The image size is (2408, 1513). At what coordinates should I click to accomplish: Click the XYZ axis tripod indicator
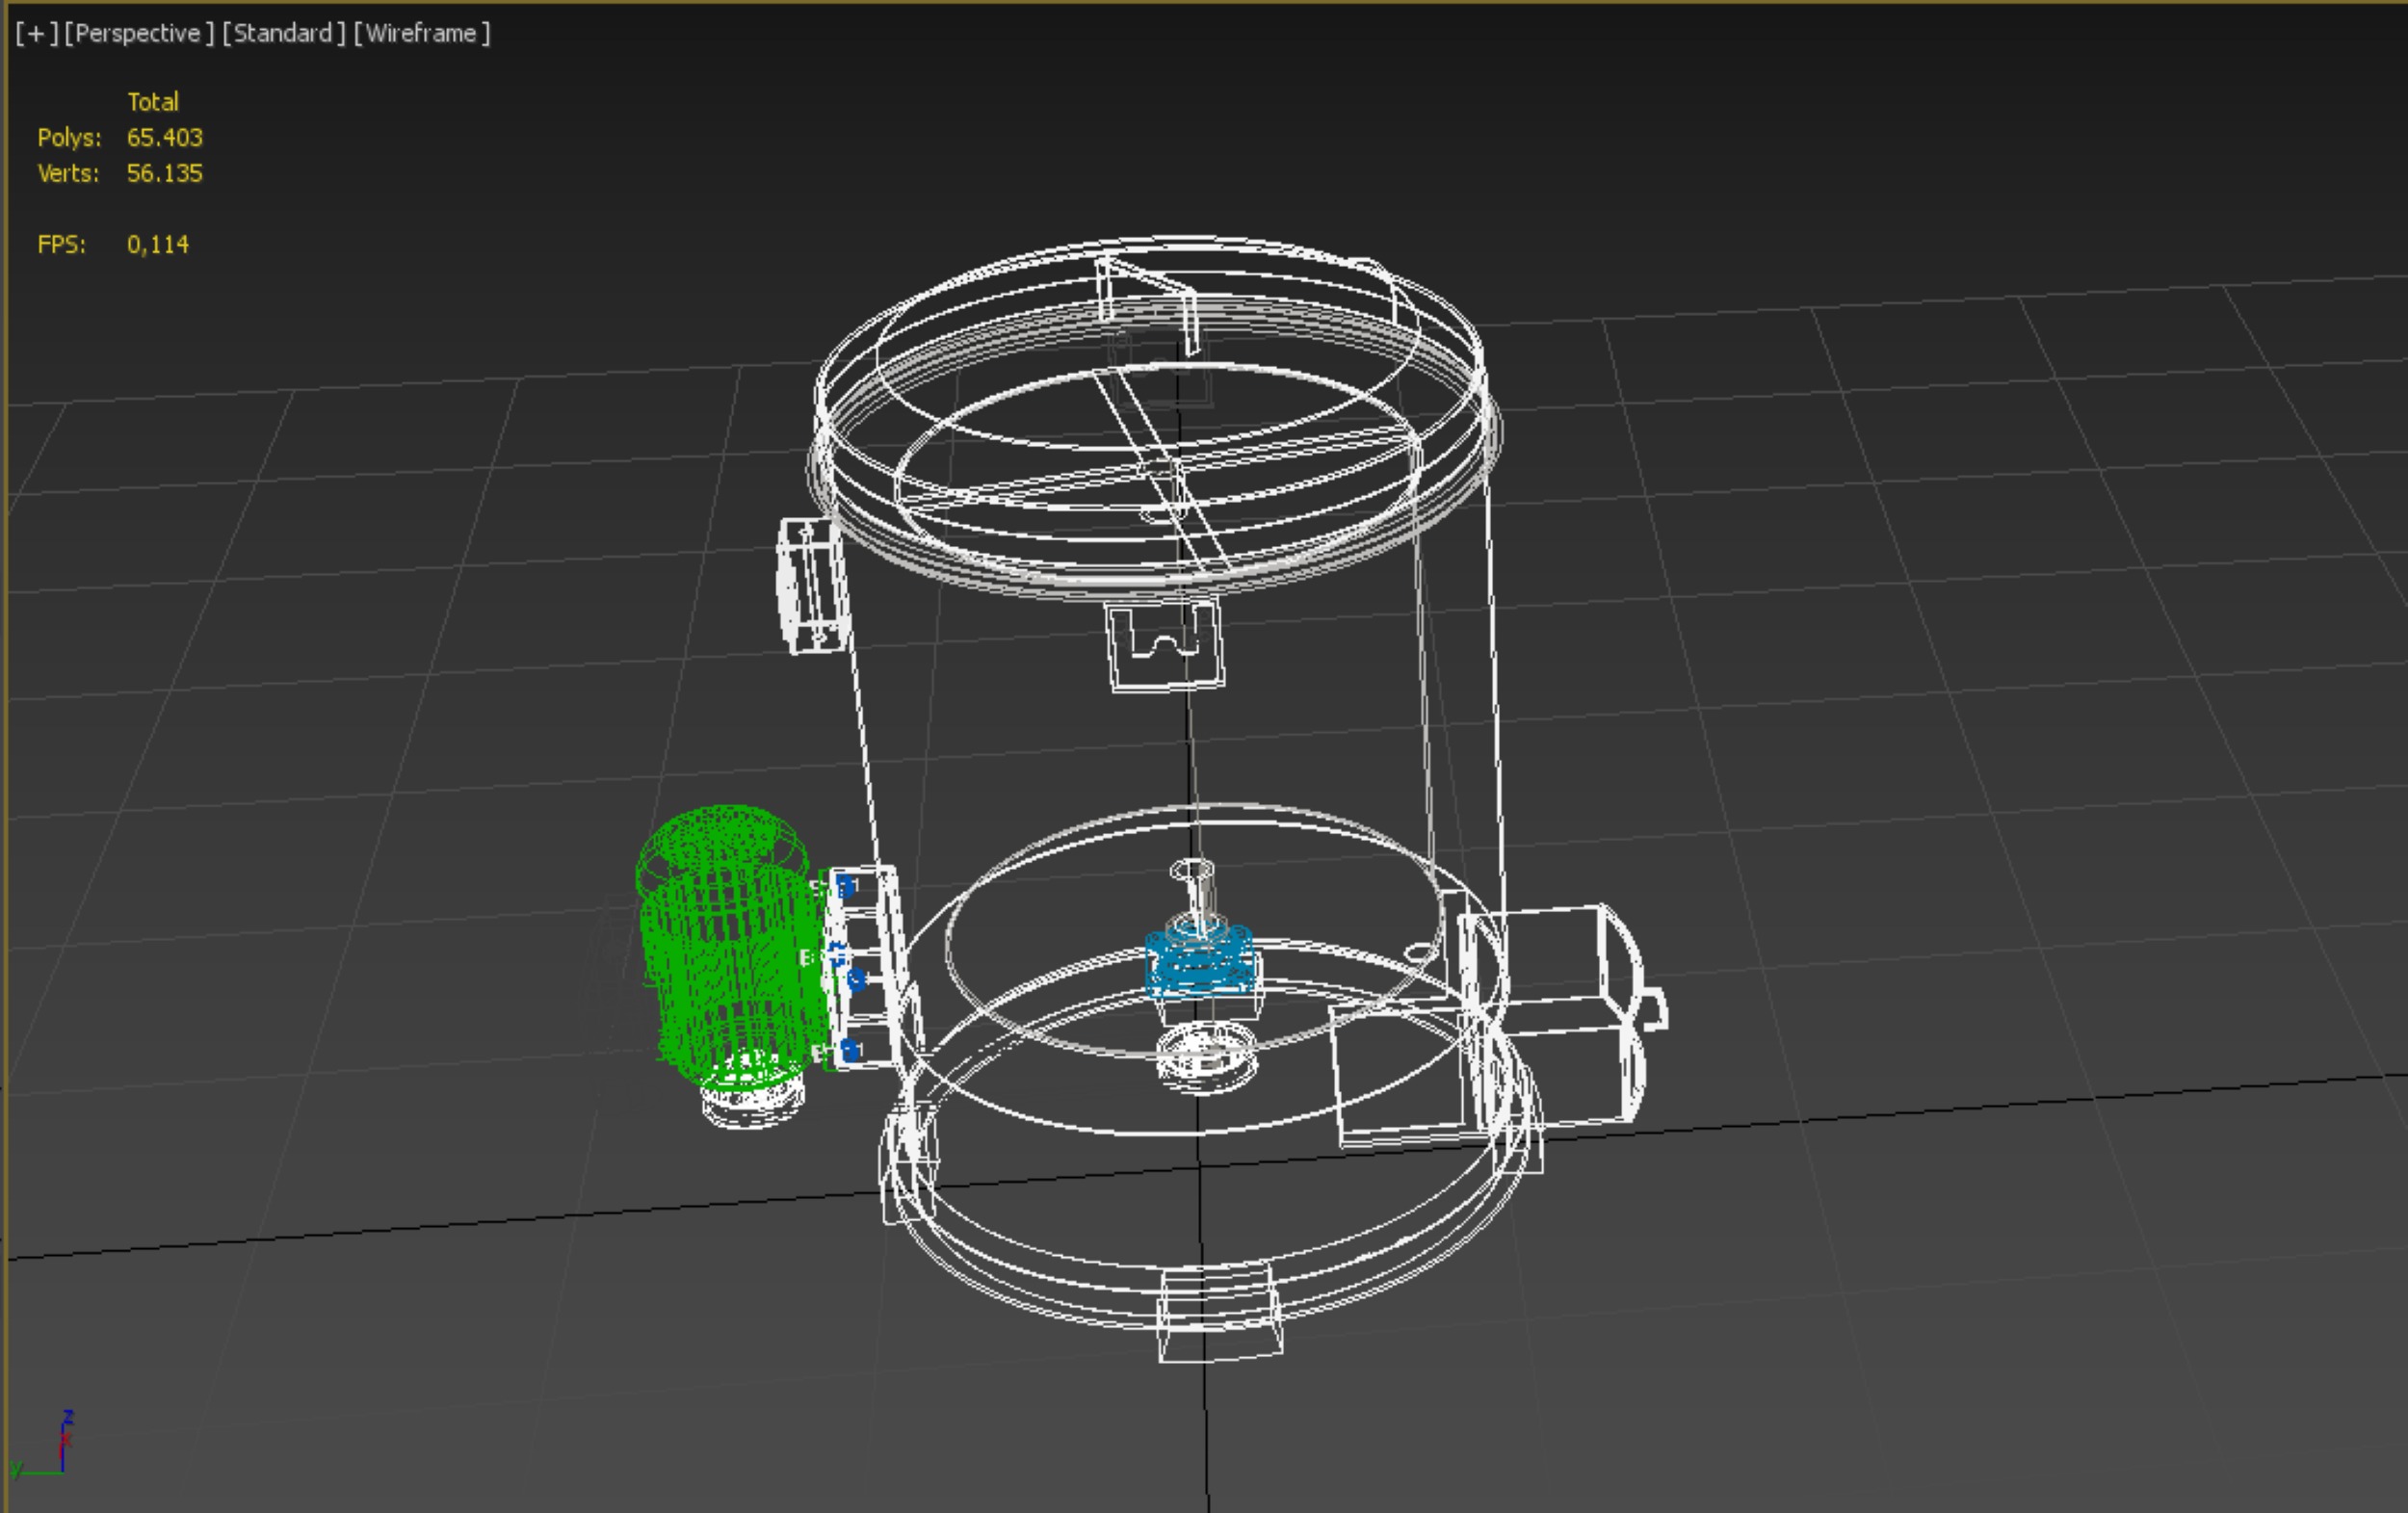tap(43, 1444)
